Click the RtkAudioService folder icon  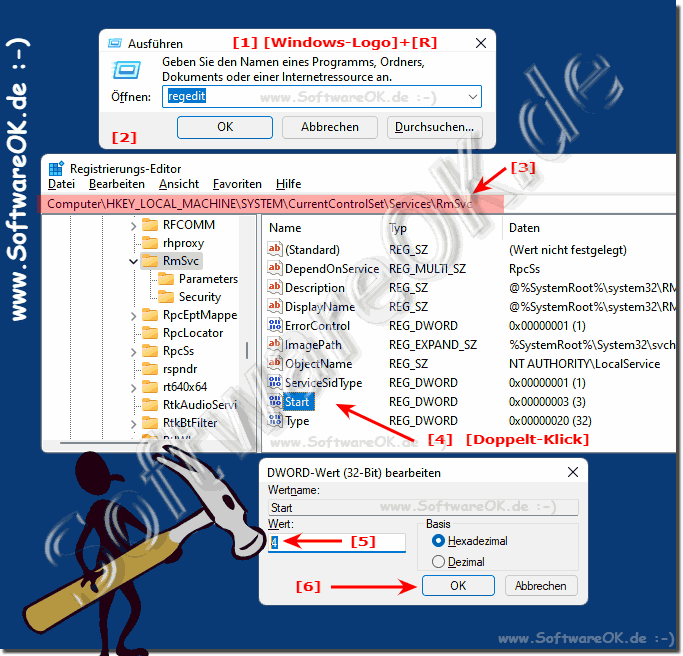(x=150, y=405)
